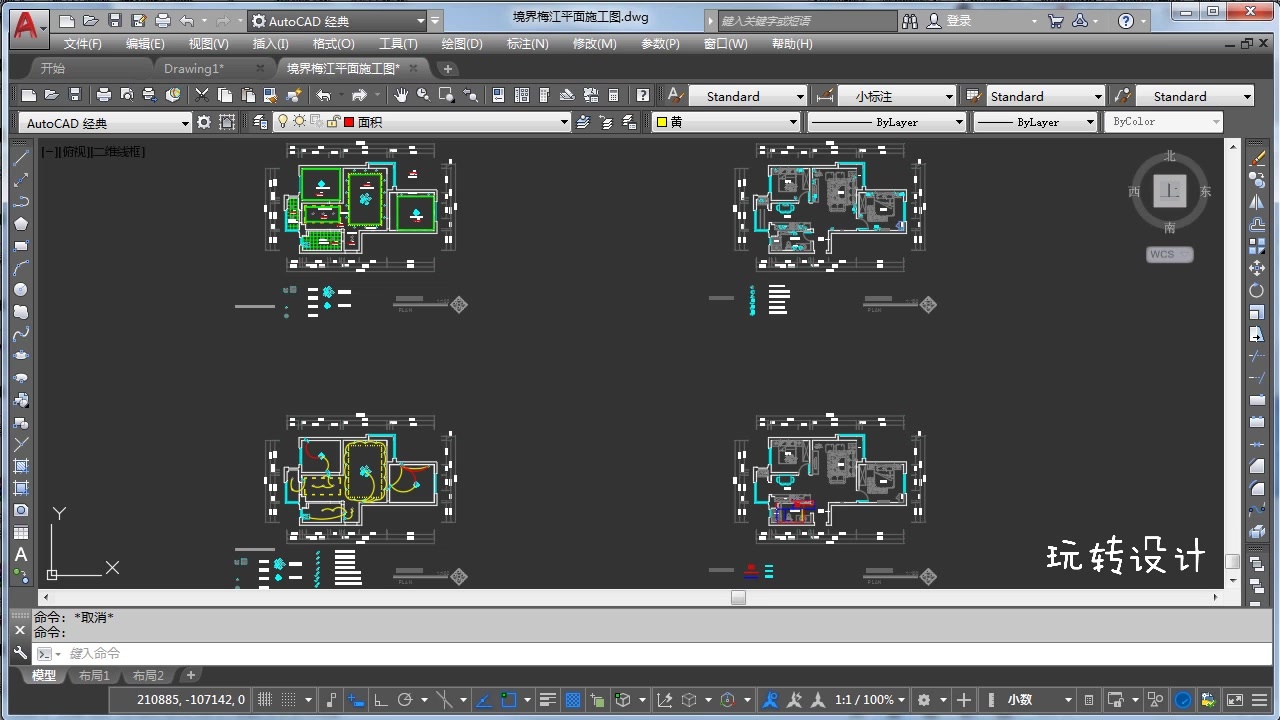Select the Rotate modify tool
This screenshot has height=720, width=1280.
coord(1257,290)
